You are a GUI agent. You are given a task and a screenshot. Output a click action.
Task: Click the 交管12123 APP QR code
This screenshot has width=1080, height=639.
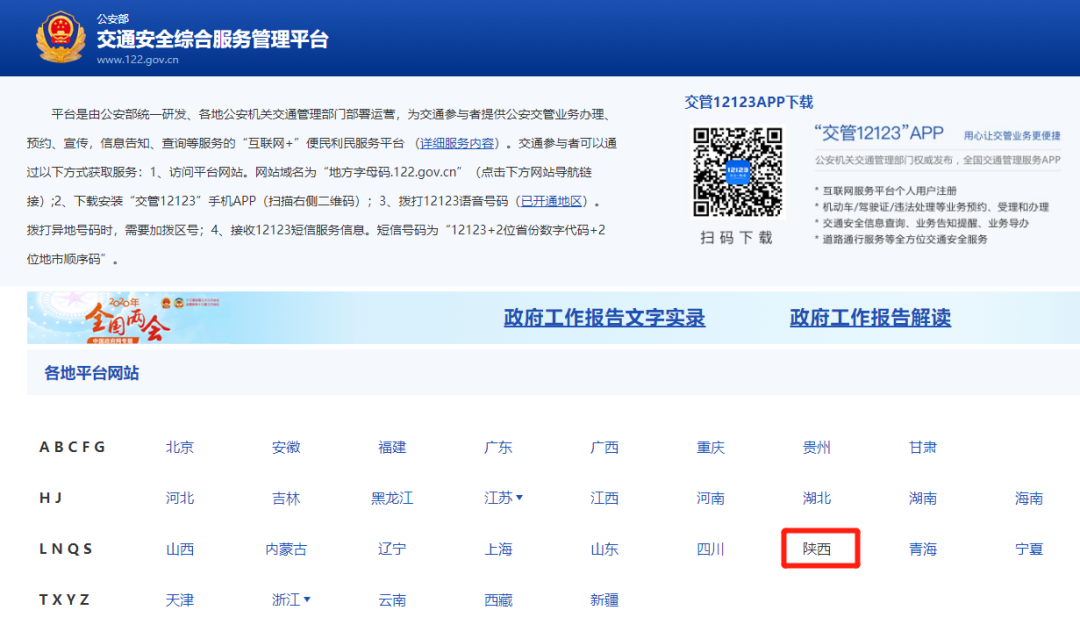coord(738,171)
